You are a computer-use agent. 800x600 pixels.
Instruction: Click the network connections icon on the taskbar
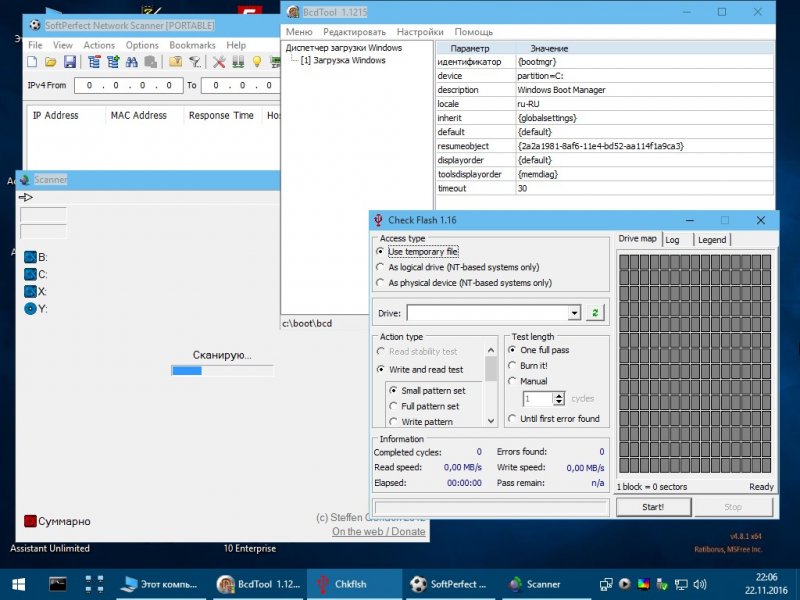681,584
